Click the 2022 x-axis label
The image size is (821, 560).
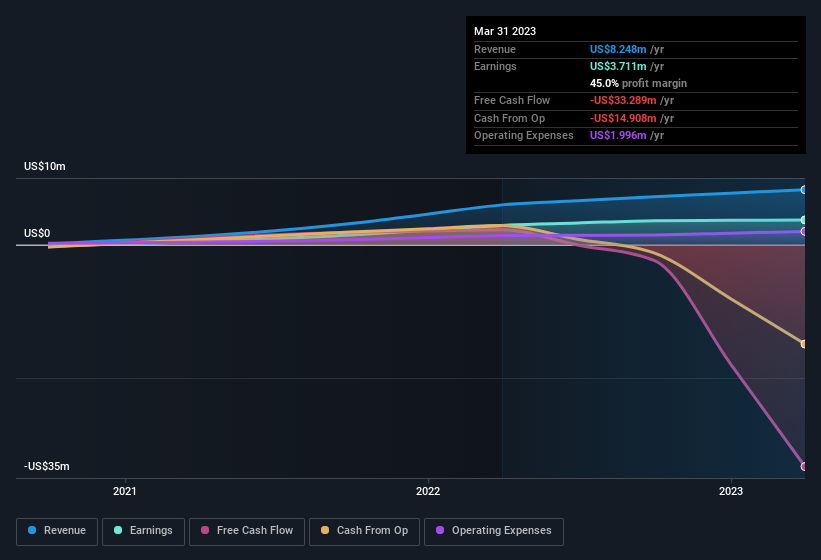(x=428, y=491)
